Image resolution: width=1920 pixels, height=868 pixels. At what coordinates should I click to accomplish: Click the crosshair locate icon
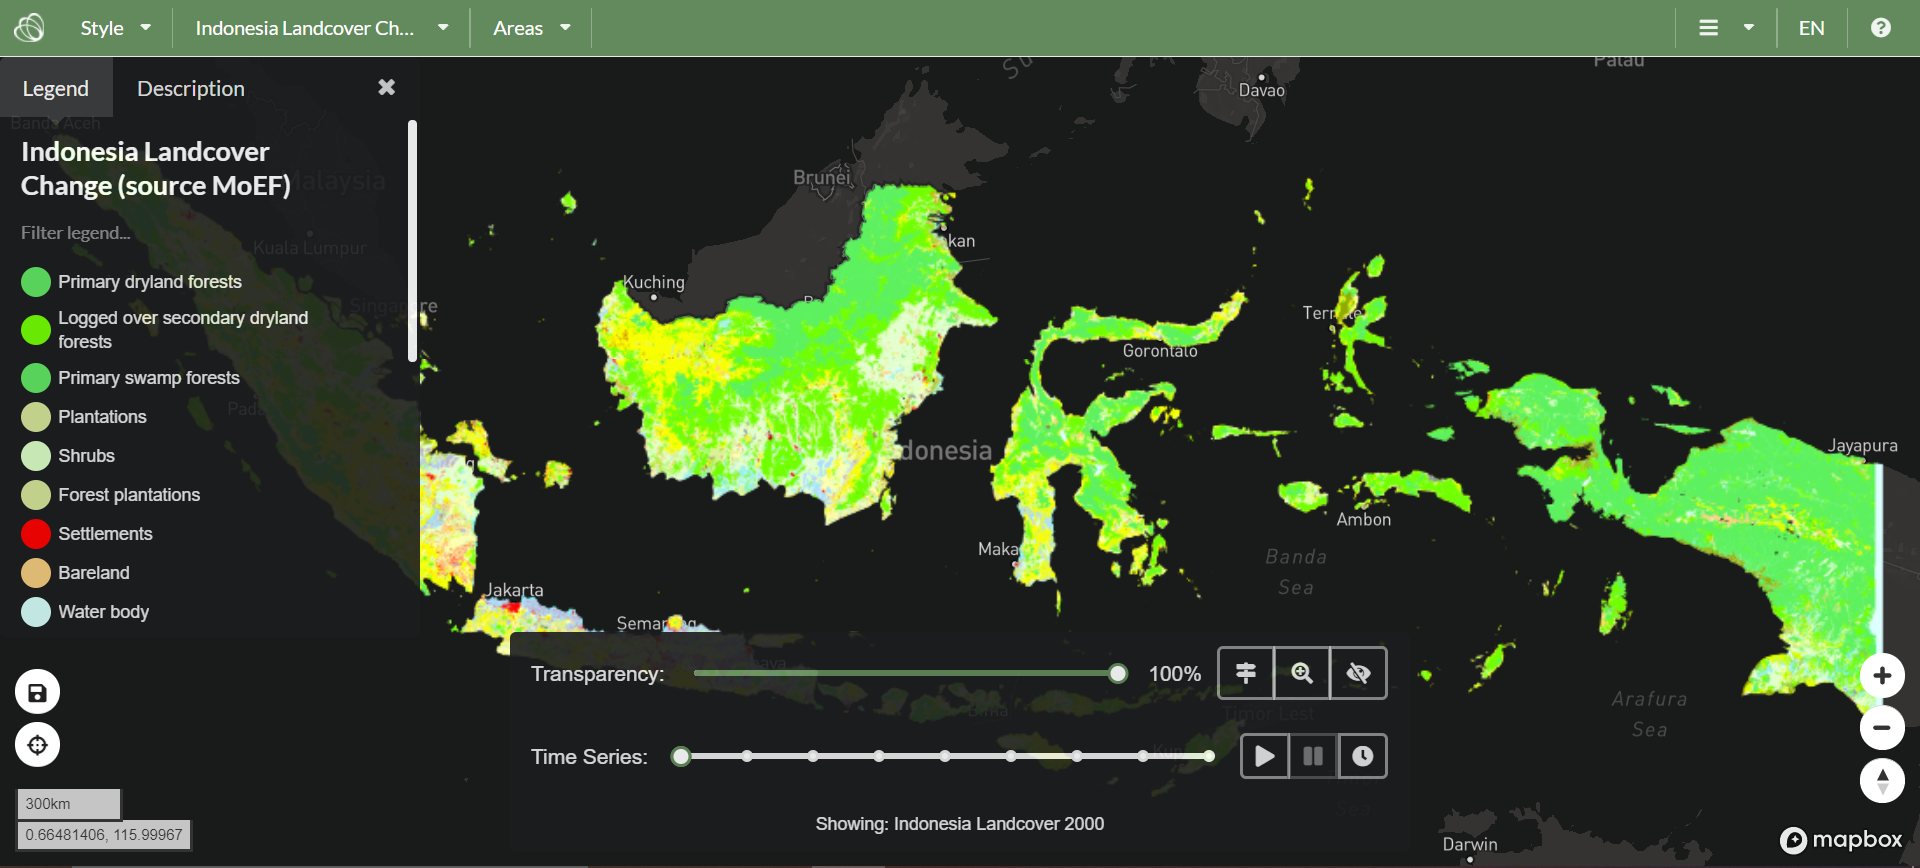(37, 745)
